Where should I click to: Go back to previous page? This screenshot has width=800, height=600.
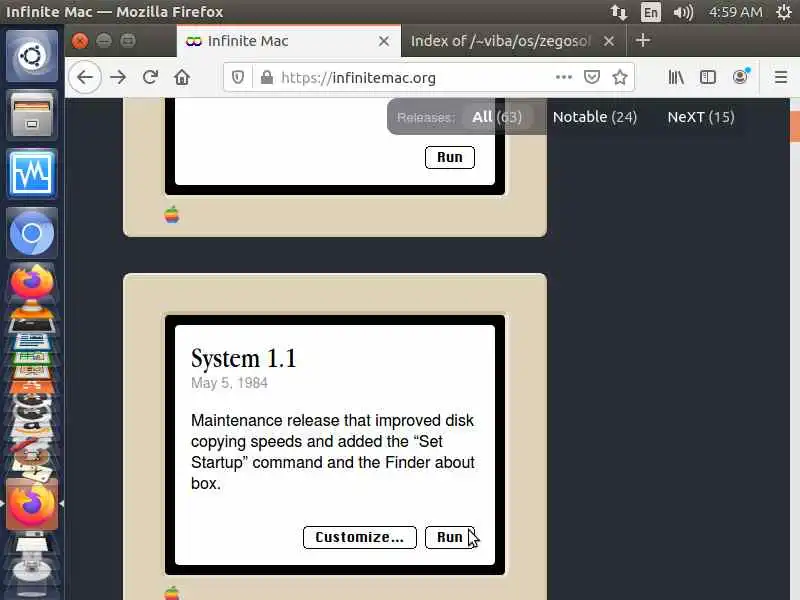[85, 78]
